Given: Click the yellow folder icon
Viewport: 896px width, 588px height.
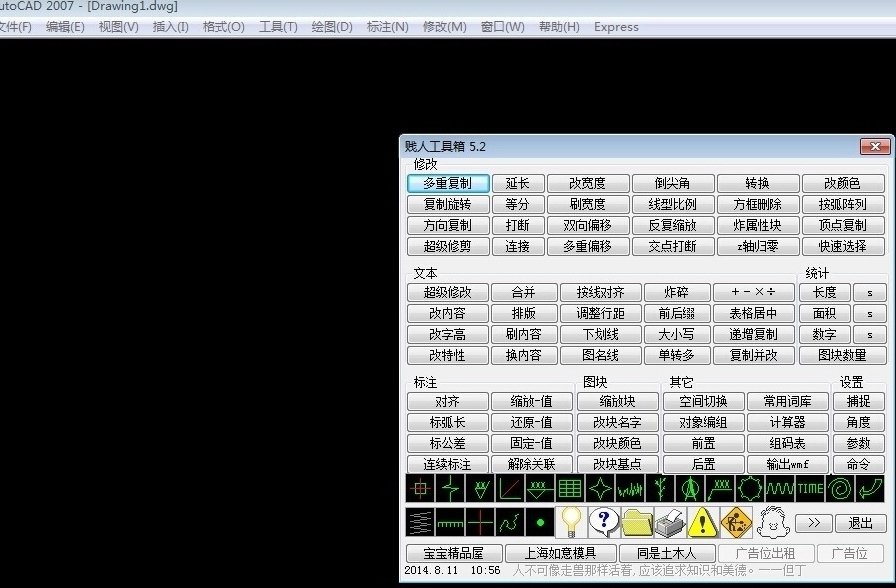Looking at the screenshot, I should point(637,521).
